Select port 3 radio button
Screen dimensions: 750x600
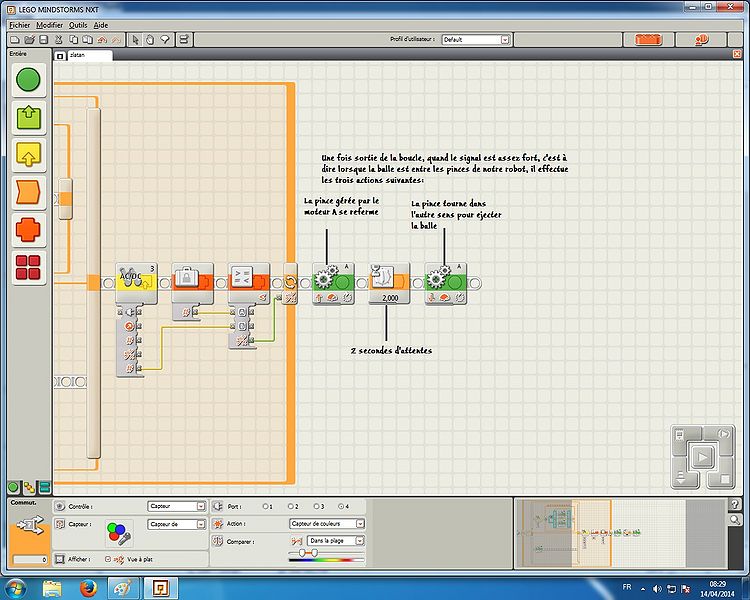coord(317,506)
